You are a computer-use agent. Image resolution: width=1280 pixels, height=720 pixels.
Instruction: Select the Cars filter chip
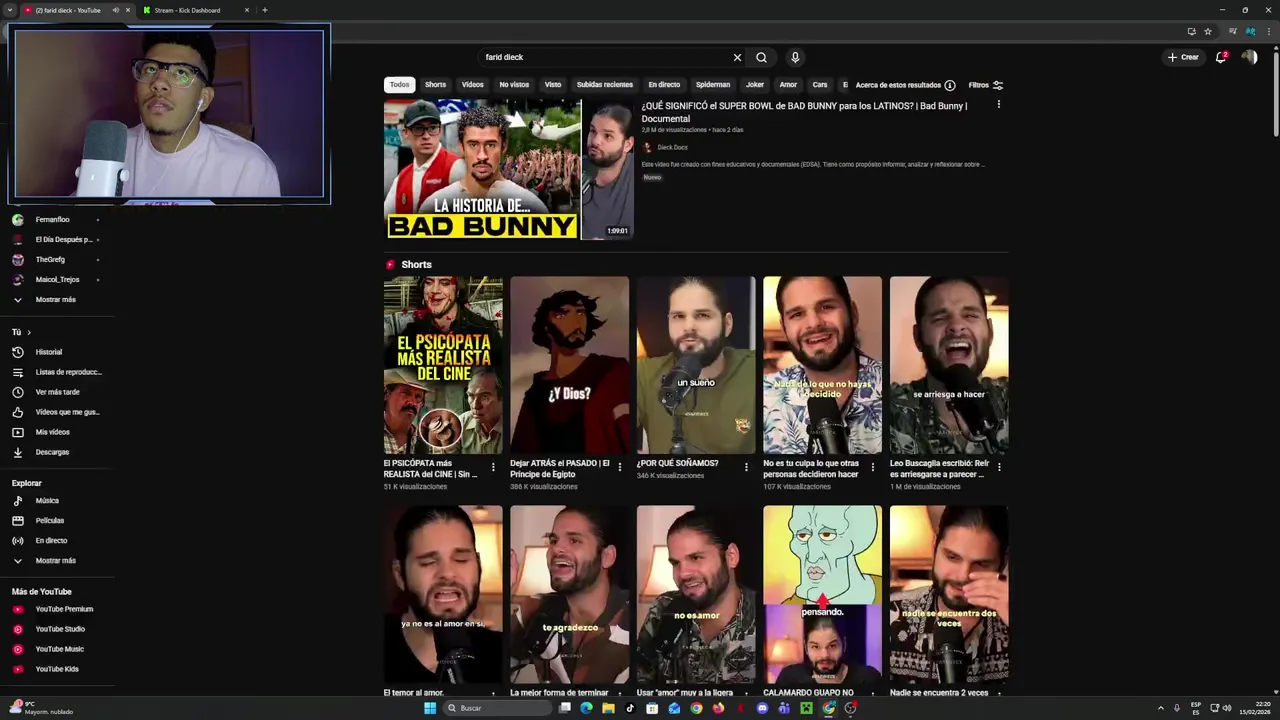(x=820, y=85)
